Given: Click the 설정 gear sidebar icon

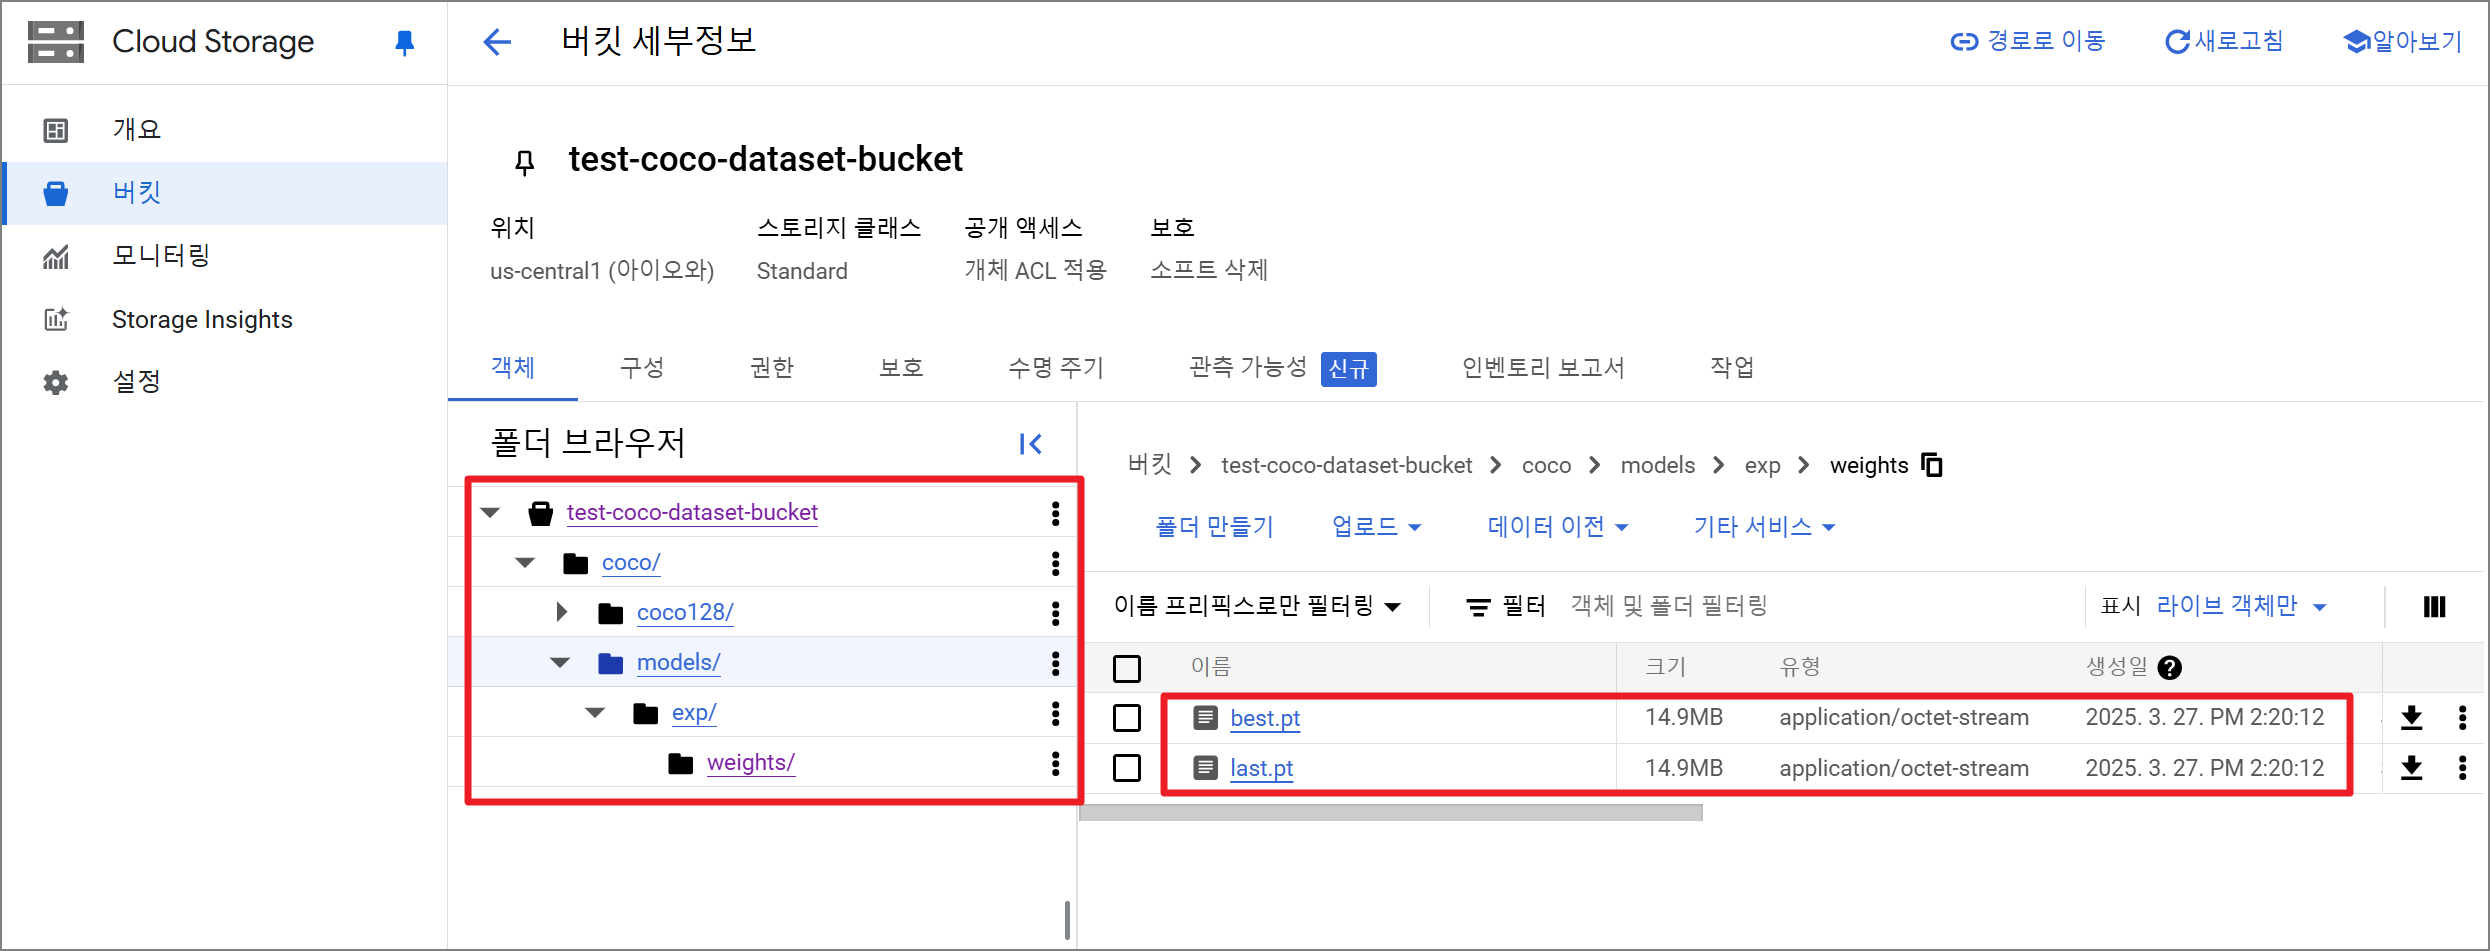Looking at the screenshot, I should pyautogui.click(x=56, y=383).
